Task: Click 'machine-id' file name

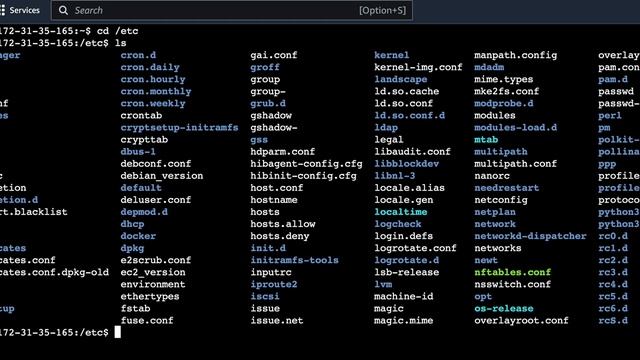Action: [x=404, y=296]
